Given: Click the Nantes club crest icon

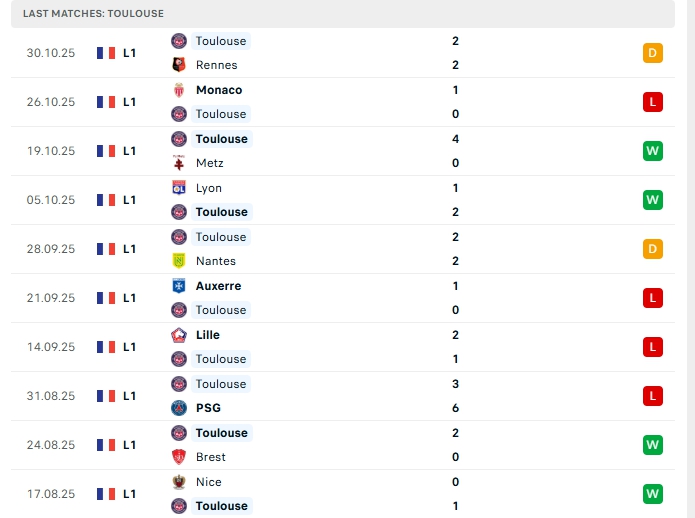Looking at the screenshot, I should click(179, 261).
